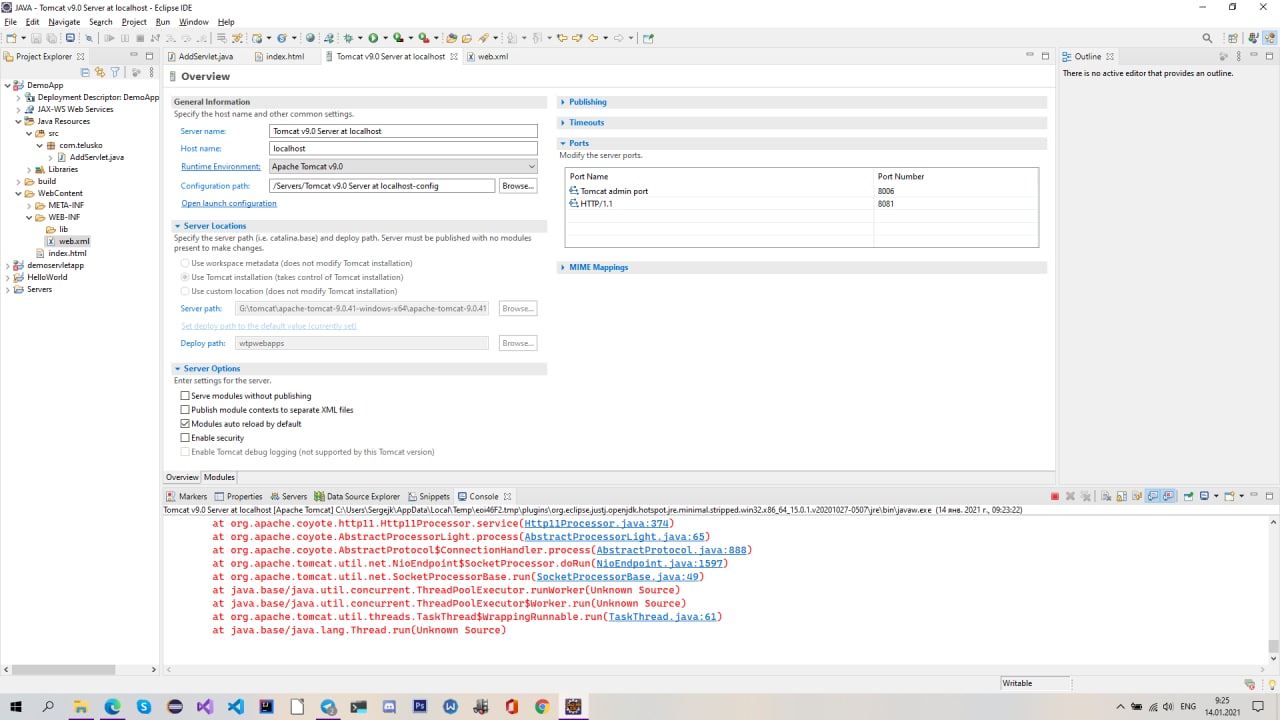This screenshot has height=720, width=1280.
Task: Collapse the Ports section
Action: tap(563, 143)
